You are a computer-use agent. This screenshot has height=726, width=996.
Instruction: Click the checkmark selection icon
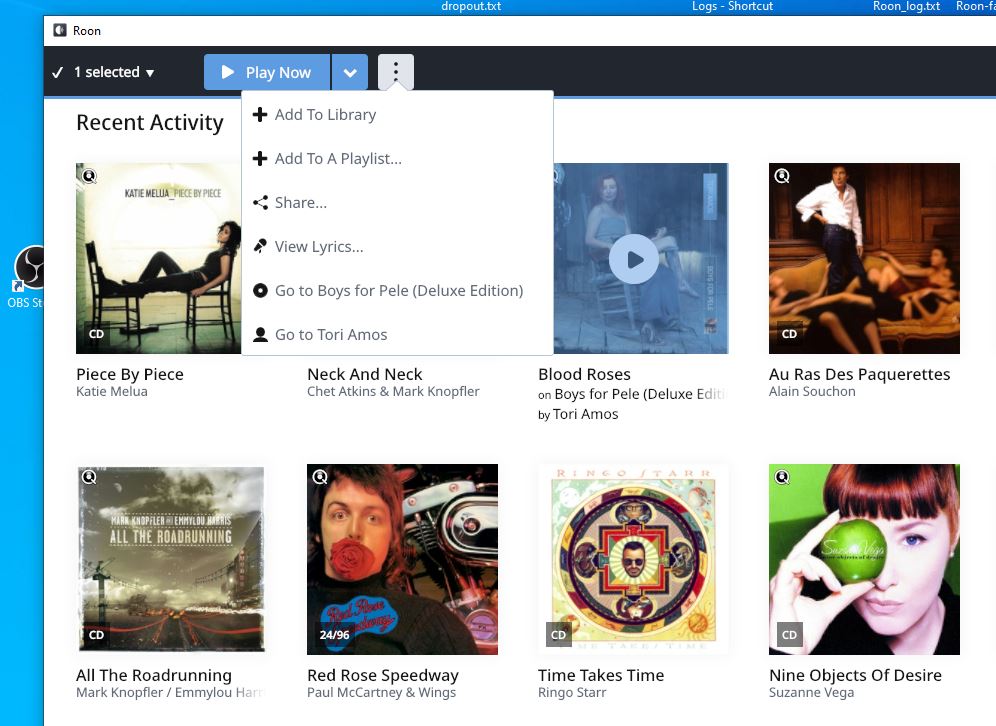point(57,72)
